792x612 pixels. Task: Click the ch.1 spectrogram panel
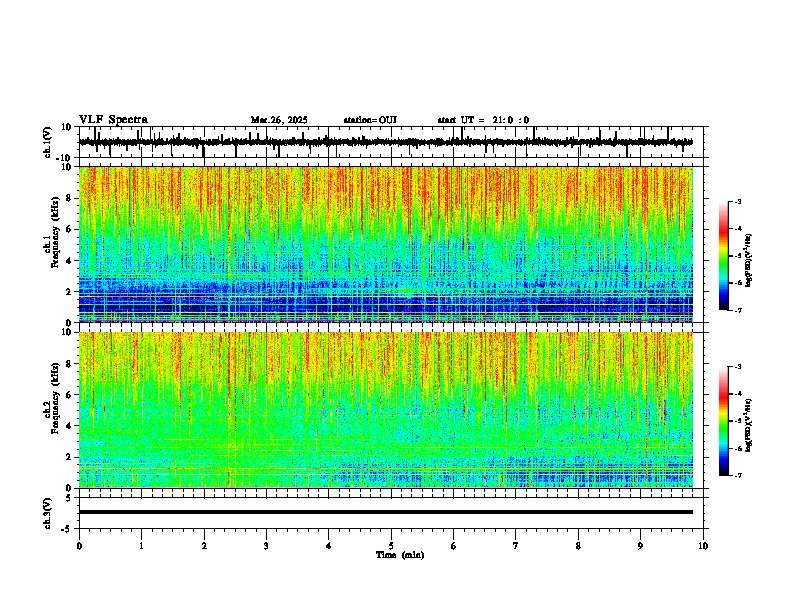click(x=386, y=244)
